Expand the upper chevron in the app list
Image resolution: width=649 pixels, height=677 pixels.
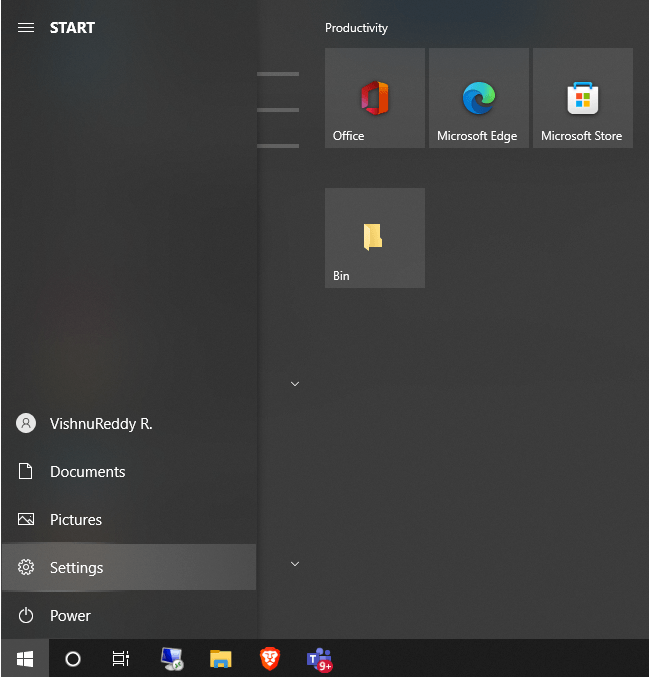point(295,384)
